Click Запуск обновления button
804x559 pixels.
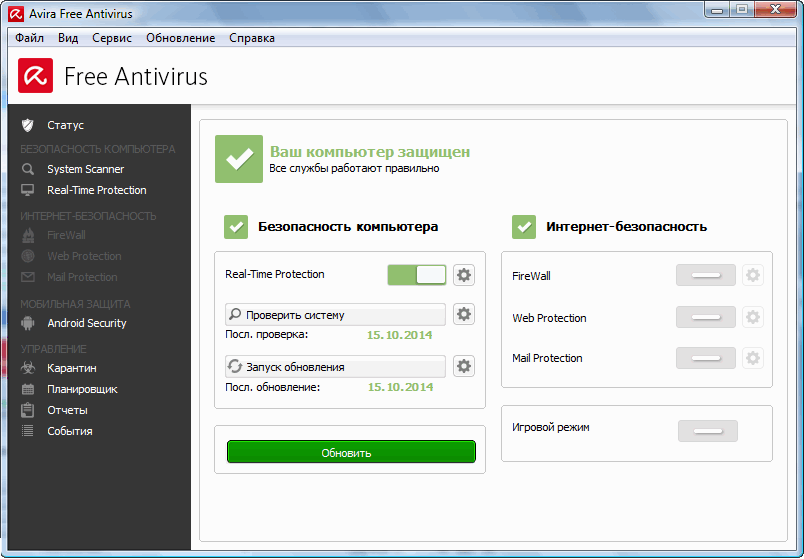click(335, 367)
